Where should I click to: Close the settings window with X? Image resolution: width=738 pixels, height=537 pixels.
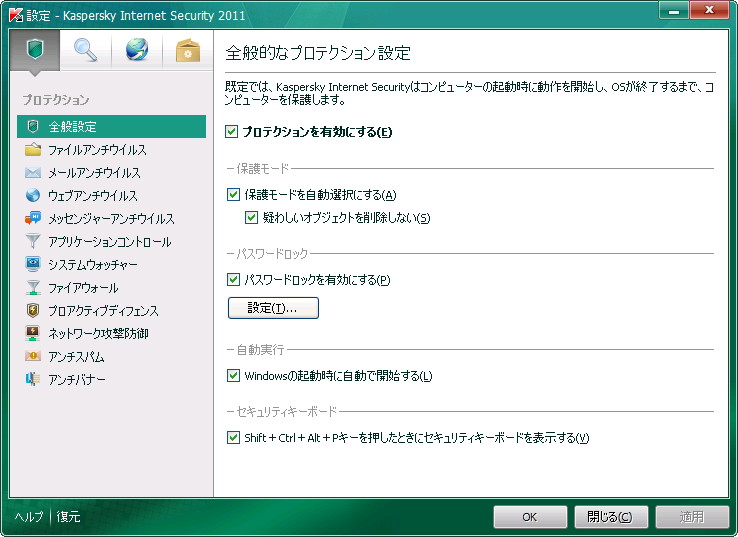click(709, 10)
